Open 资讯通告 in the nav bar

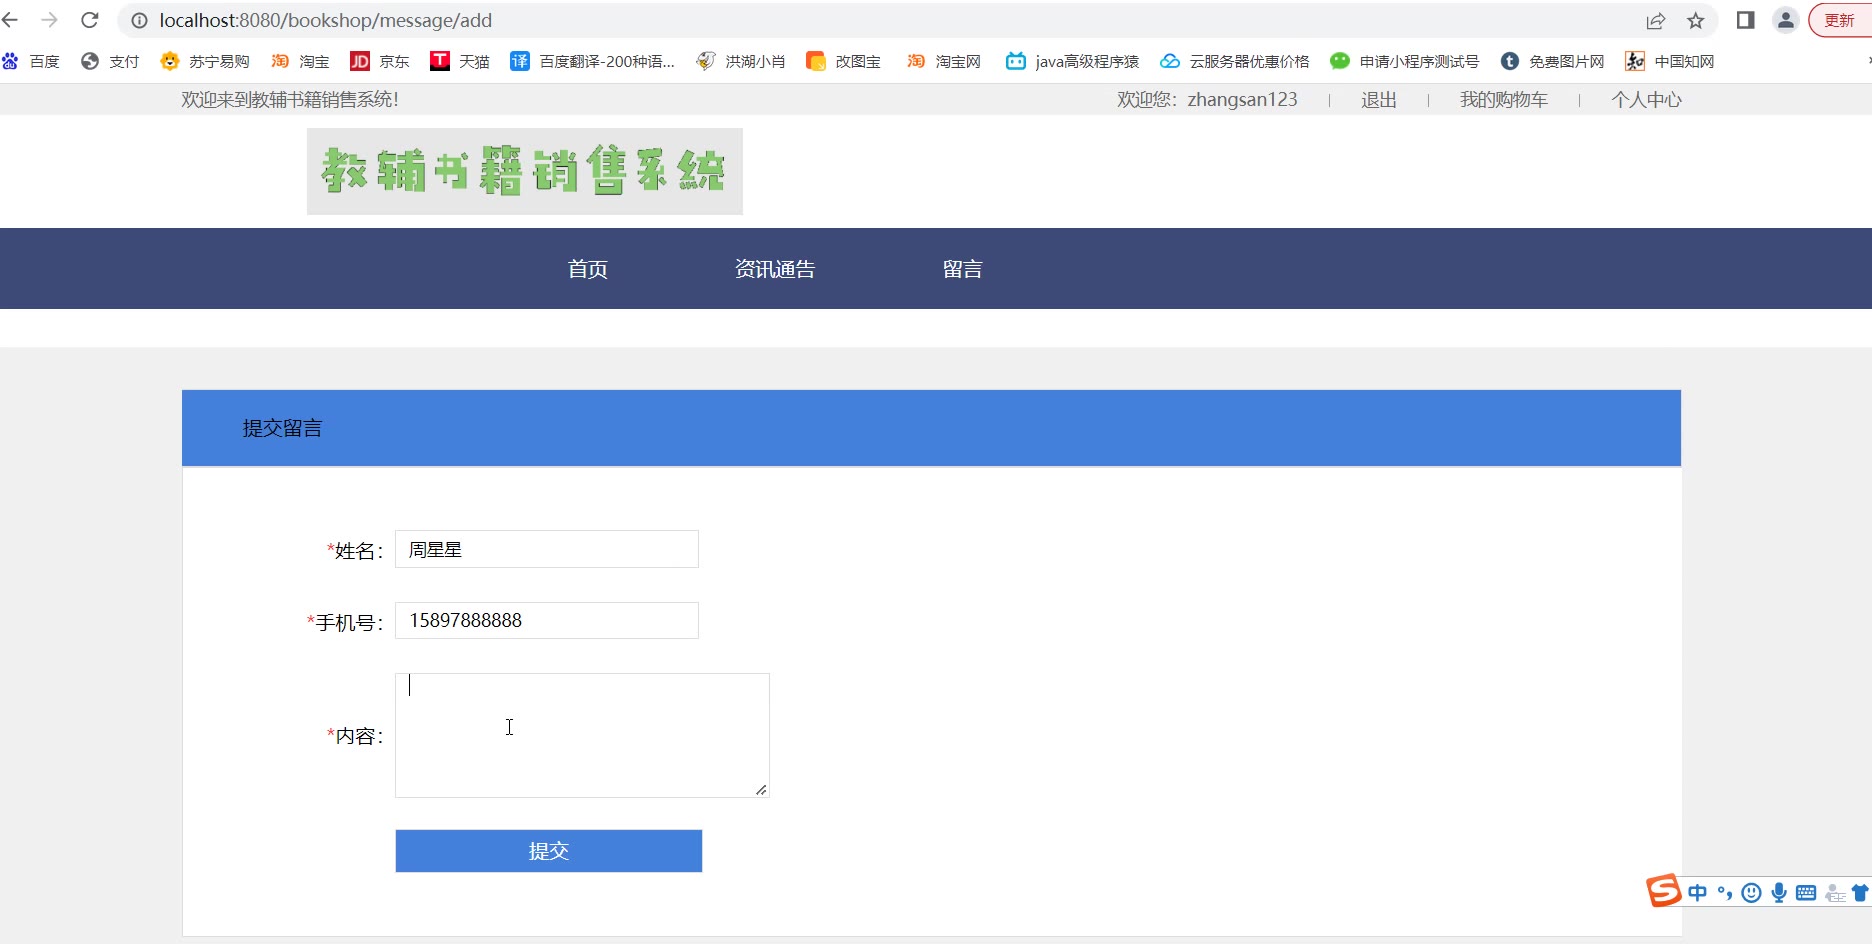pos(775,269)
